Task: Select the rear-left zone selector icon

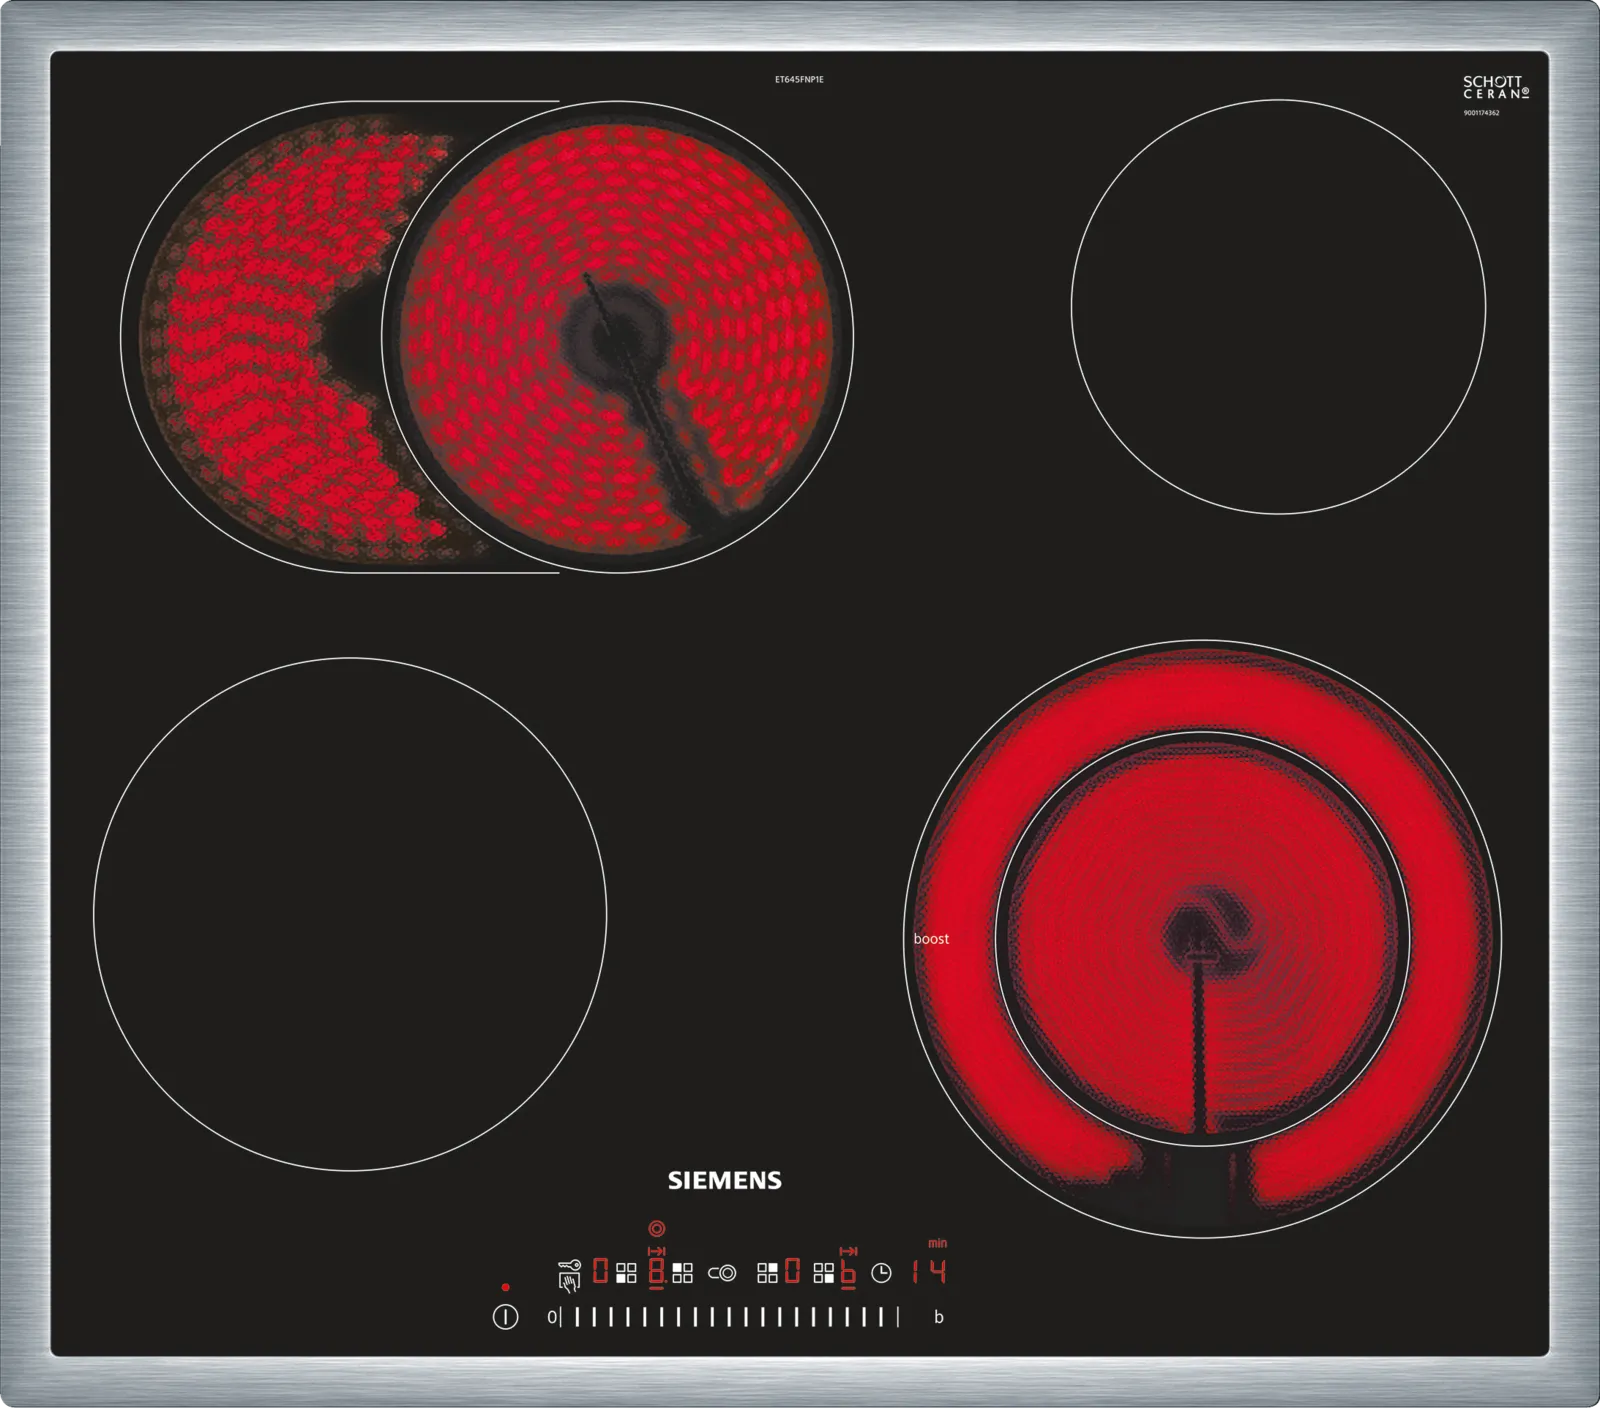Action: click(683, 1273)
